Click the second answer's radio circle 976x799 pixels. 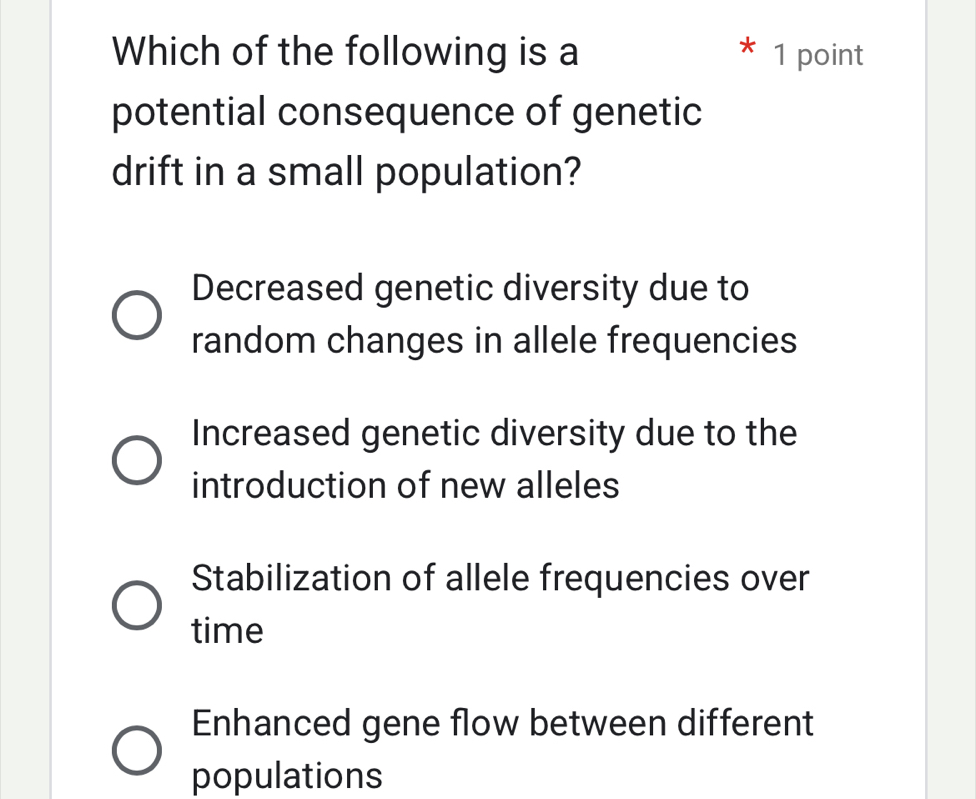135,458
